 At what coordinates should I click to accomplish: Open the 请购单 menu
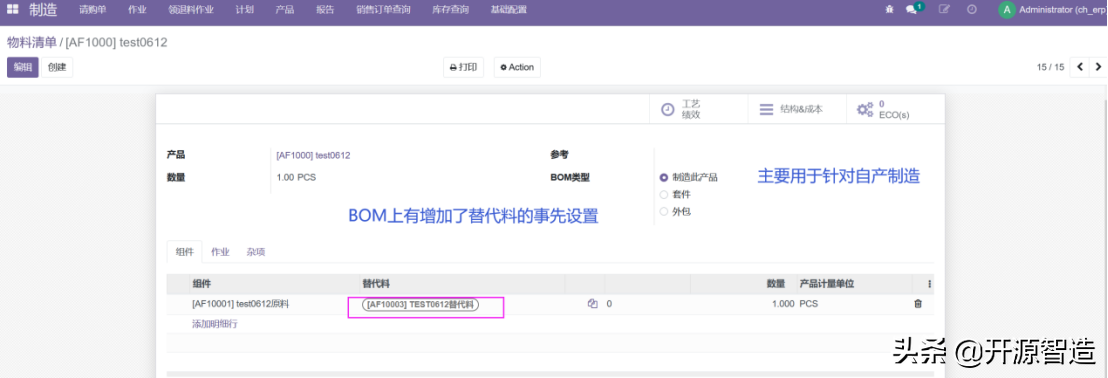coord(92,10)
